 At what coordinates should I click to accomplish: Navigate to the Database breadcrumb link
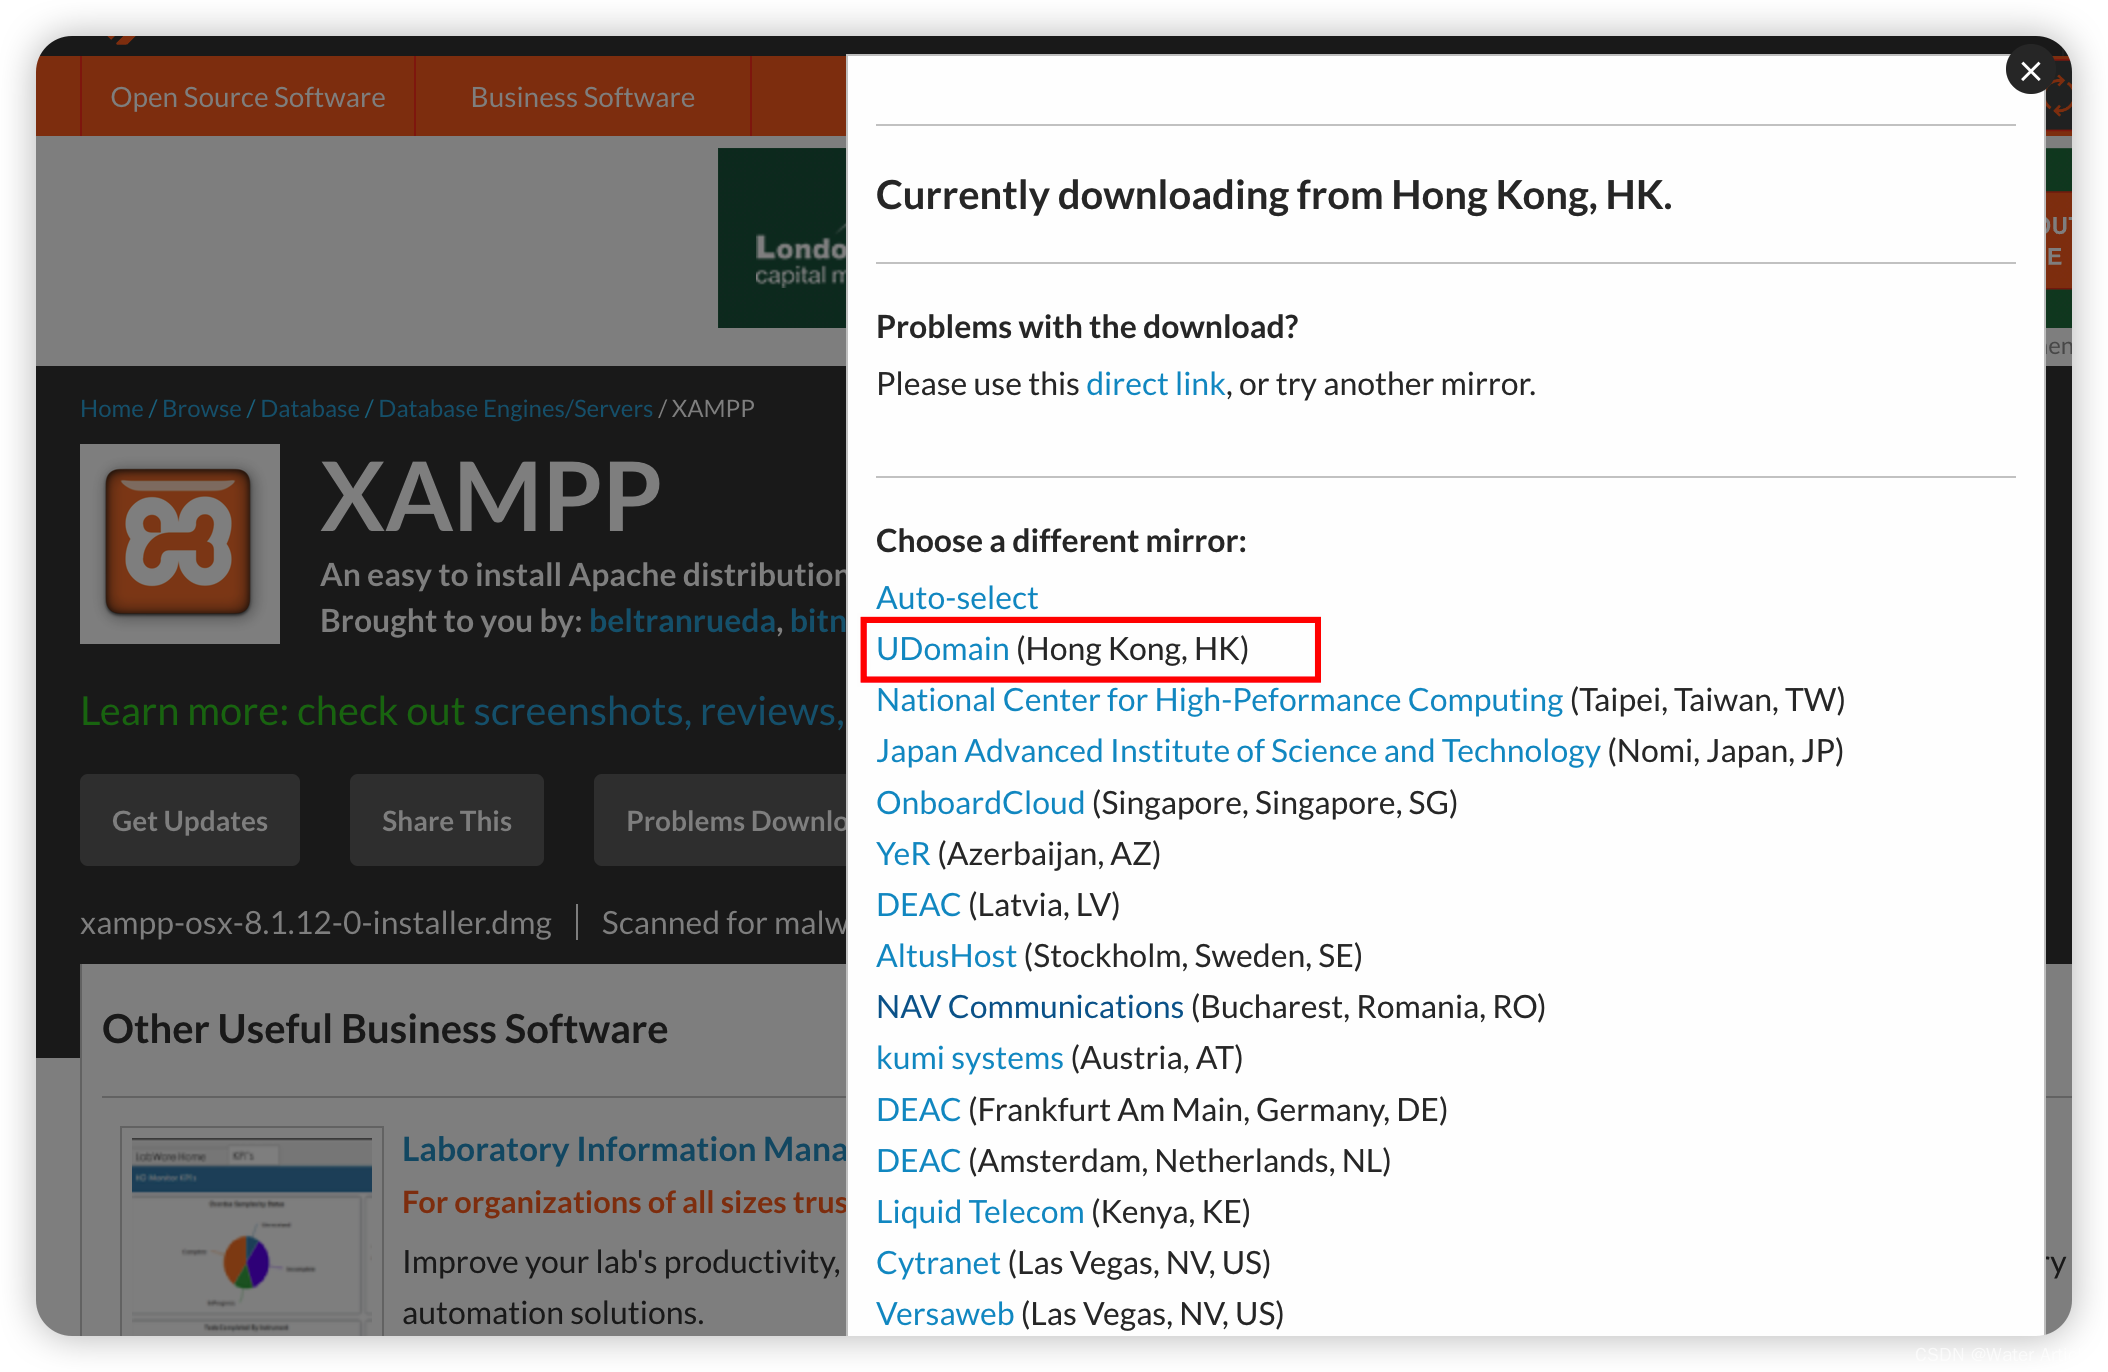click(310, 408)
